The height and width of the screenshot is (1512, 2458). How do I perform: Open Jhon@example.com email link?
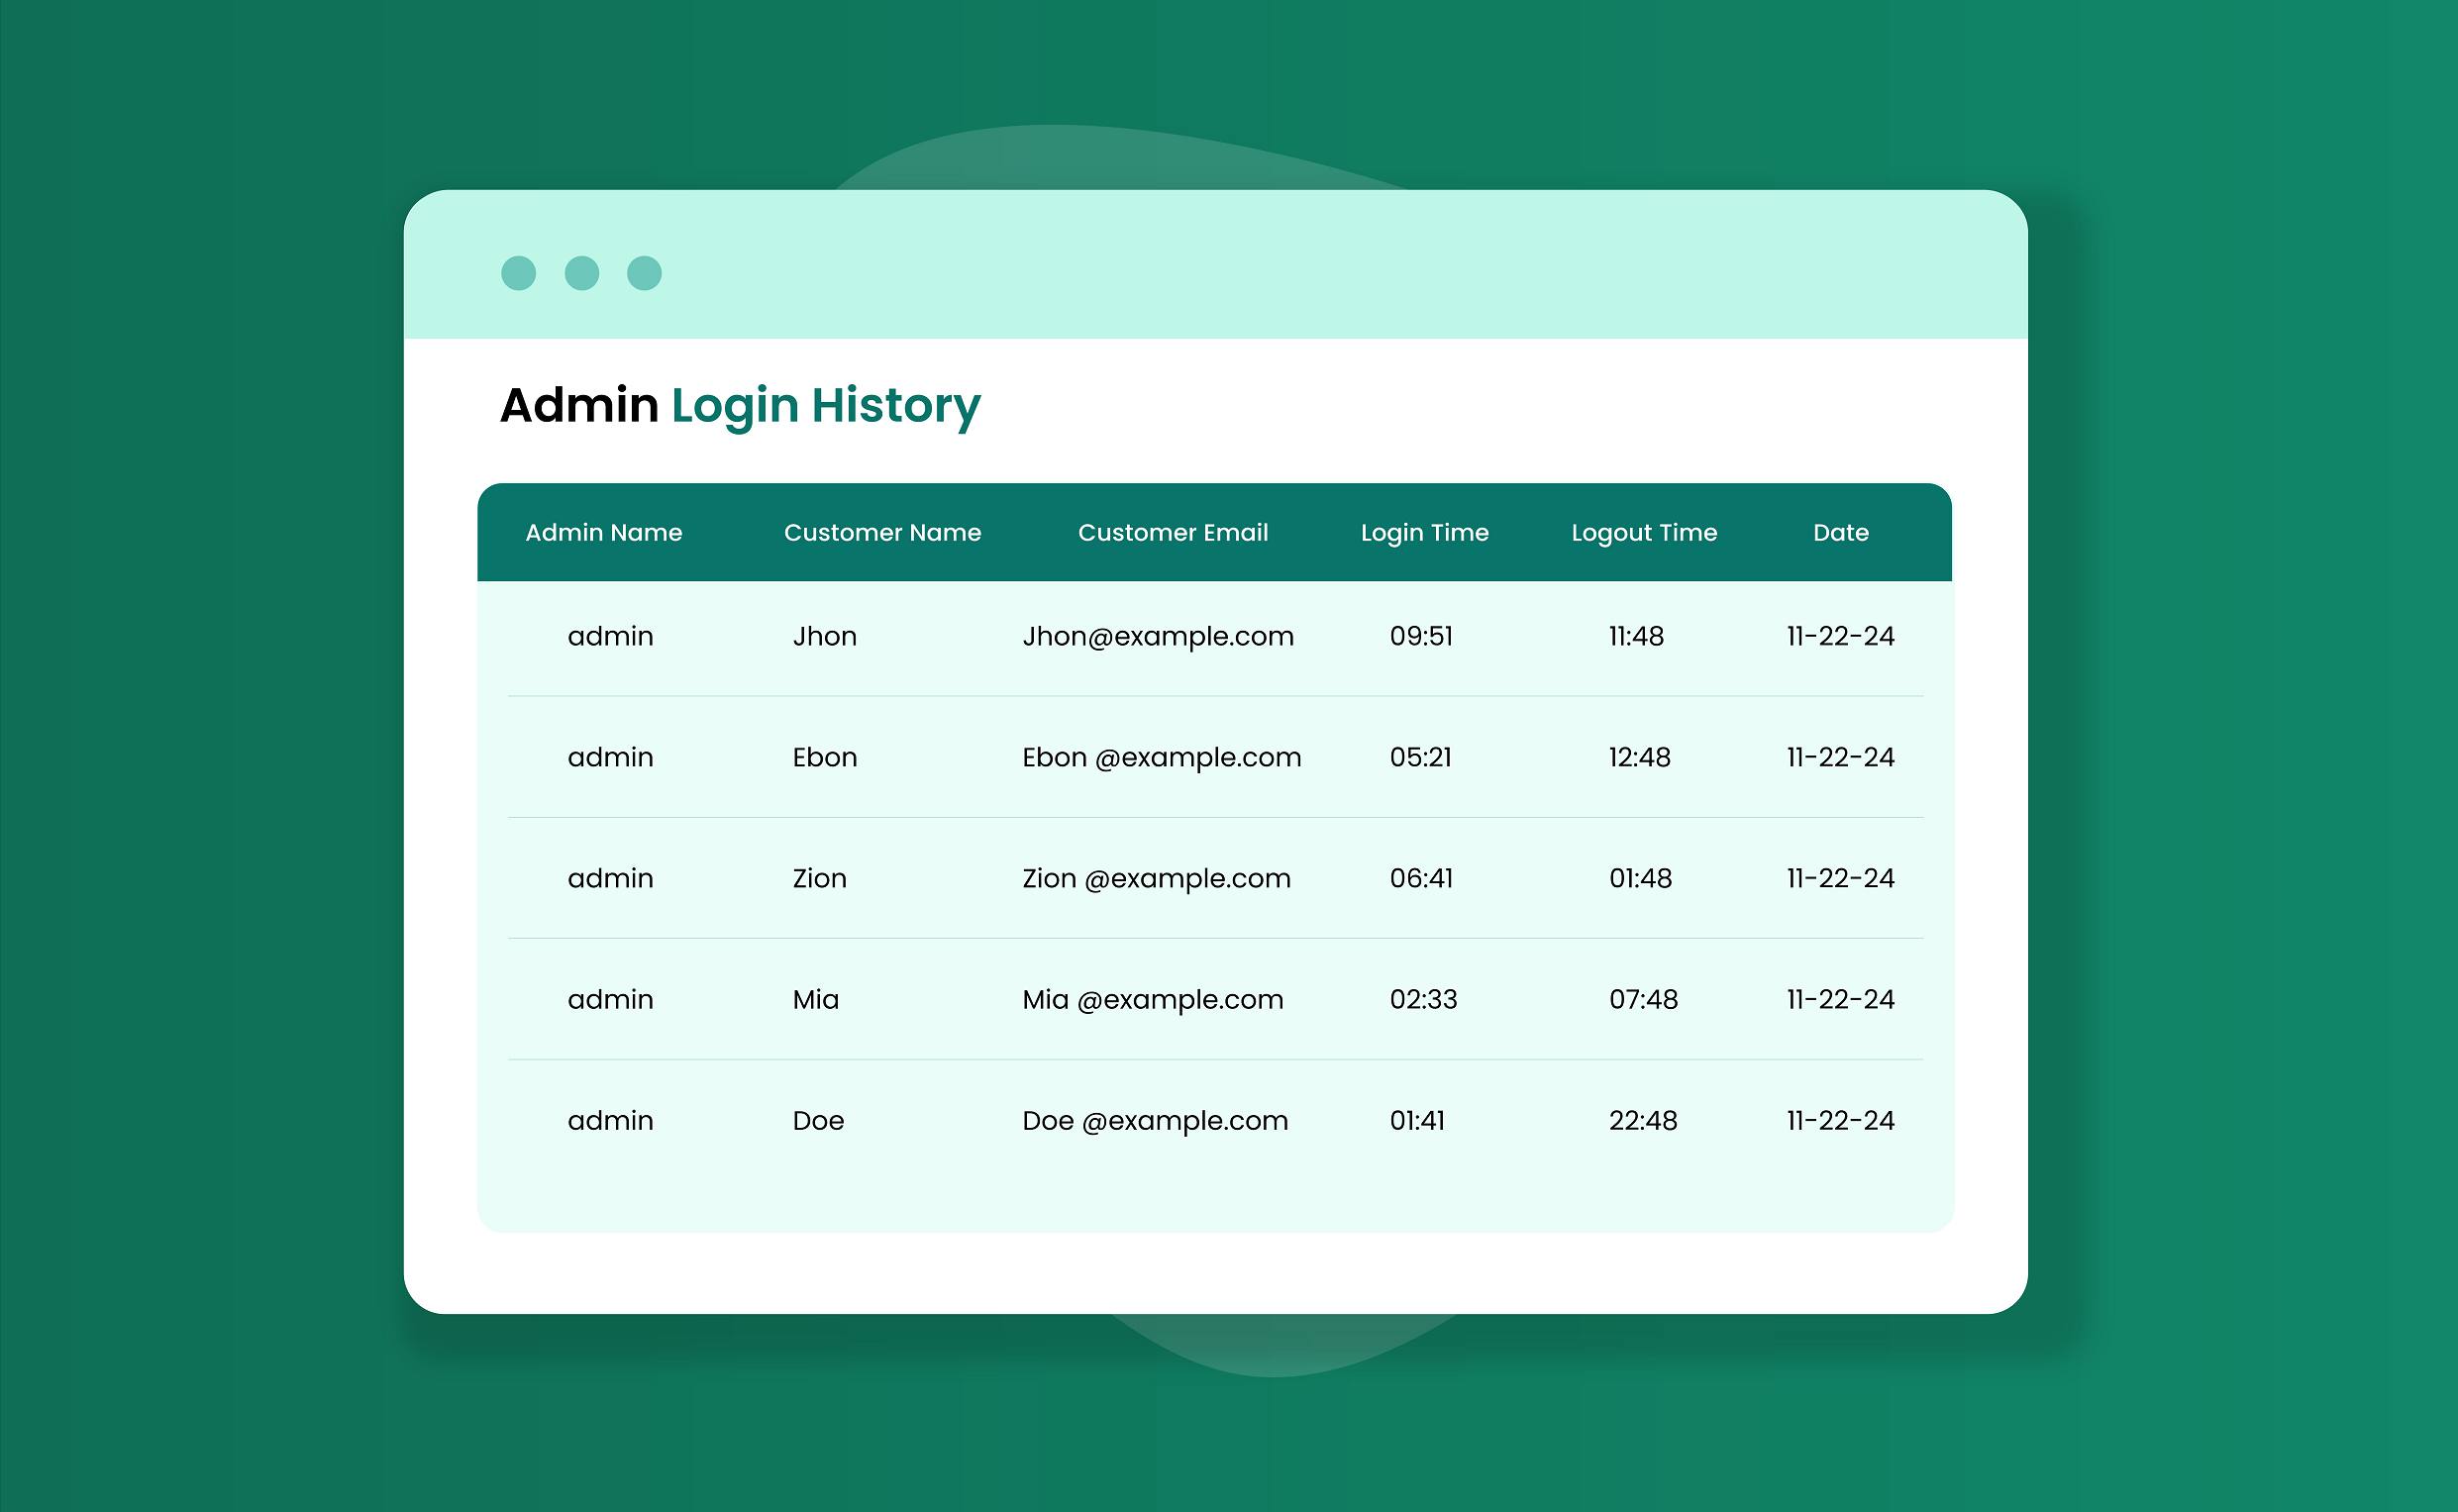pos(1157,636)
